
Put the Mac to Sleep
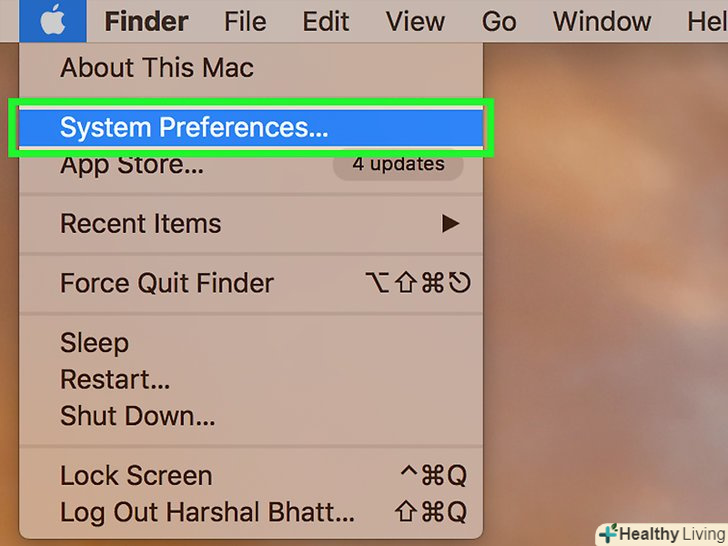pos(251,343)
